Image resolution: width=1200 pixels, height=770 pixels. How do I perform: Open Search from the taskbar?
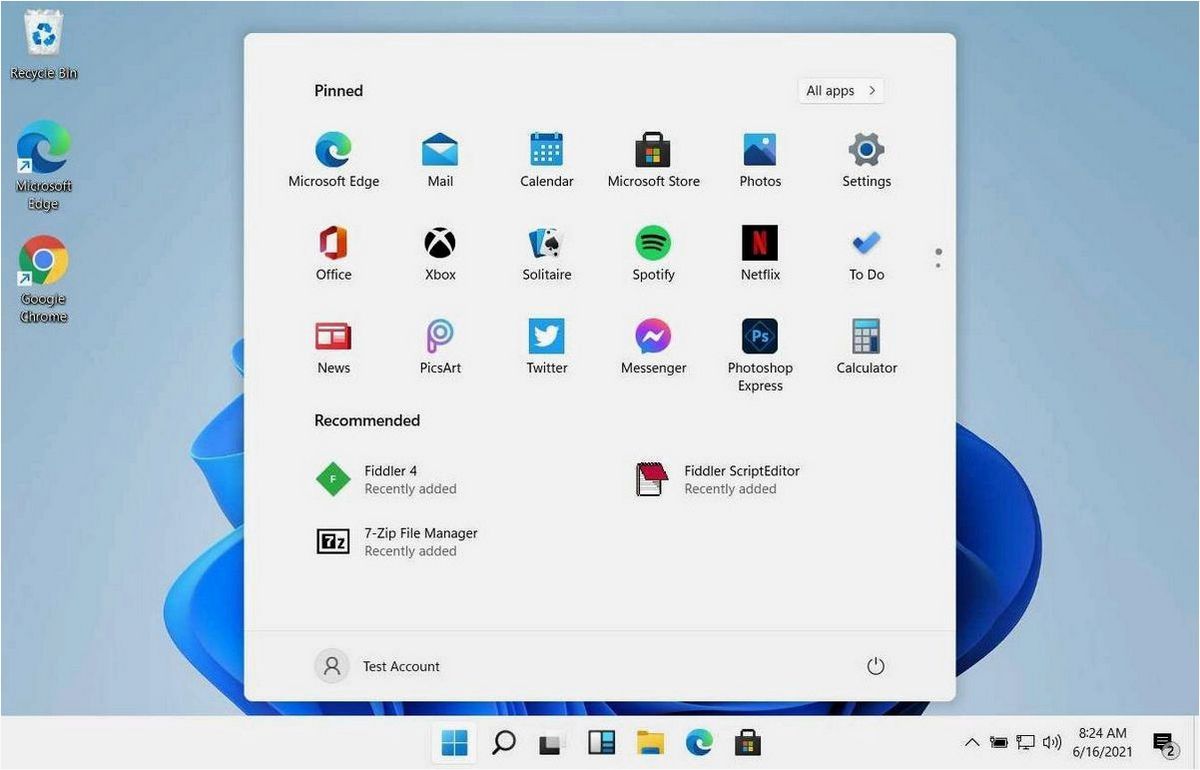(503, 742)
